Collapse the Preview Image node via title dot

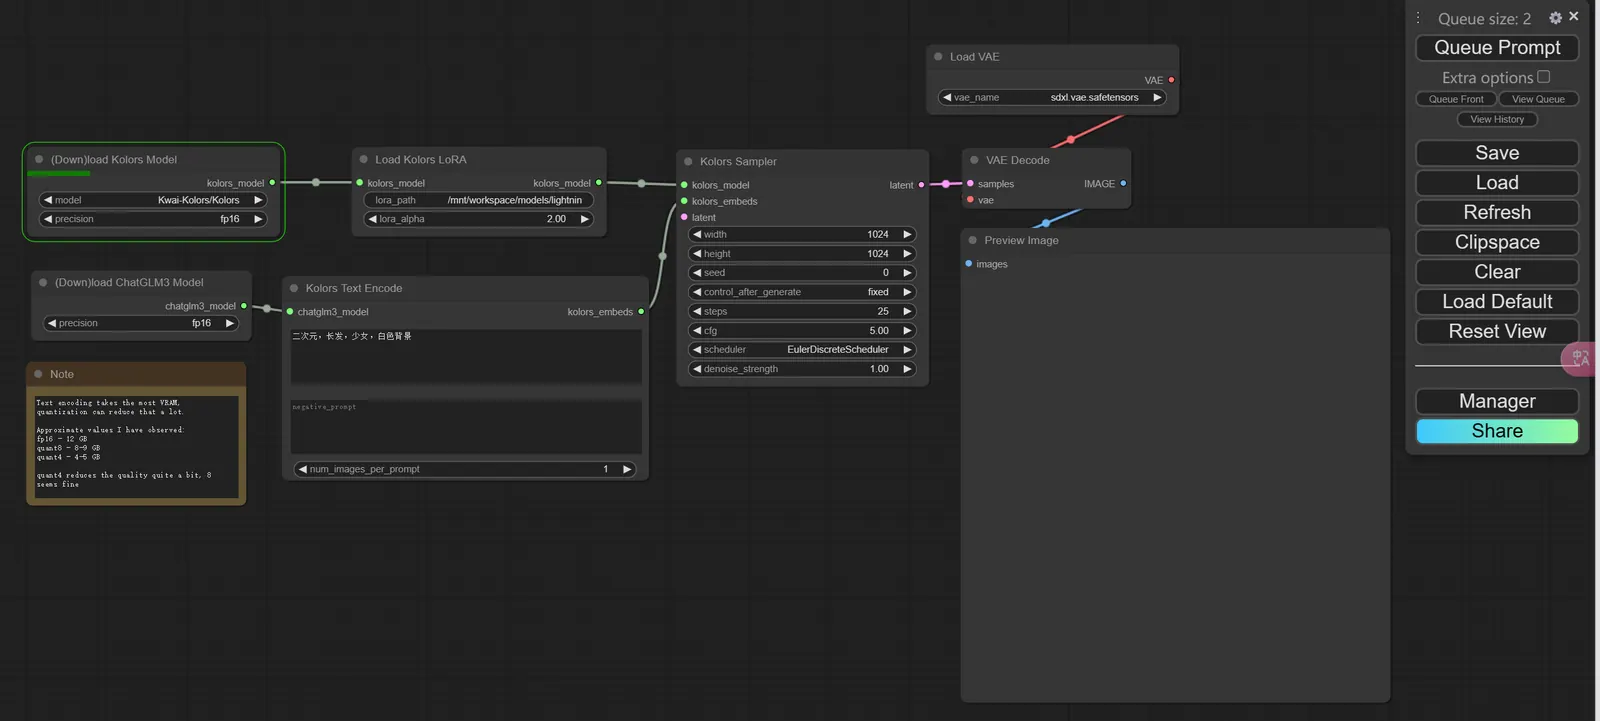pos(972,240)
